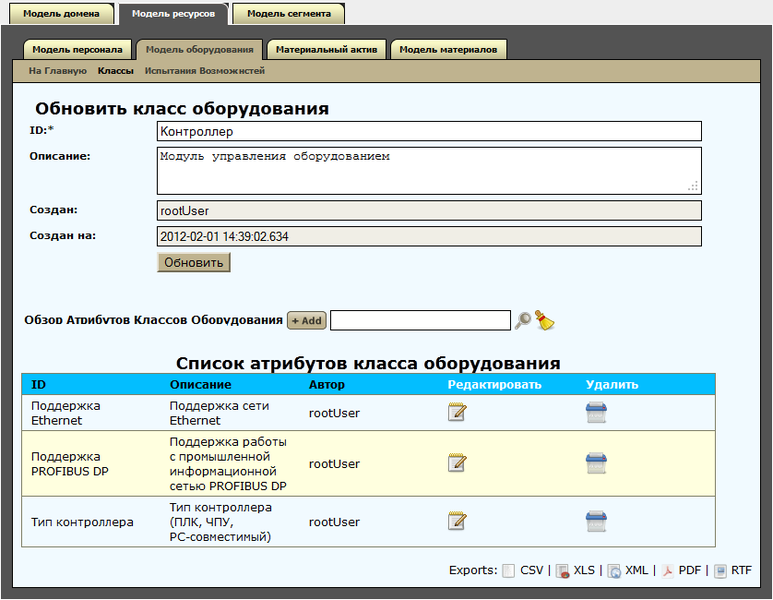
Task: Focus the ID field containing Контроллер
Action: (x=429, y=132)
